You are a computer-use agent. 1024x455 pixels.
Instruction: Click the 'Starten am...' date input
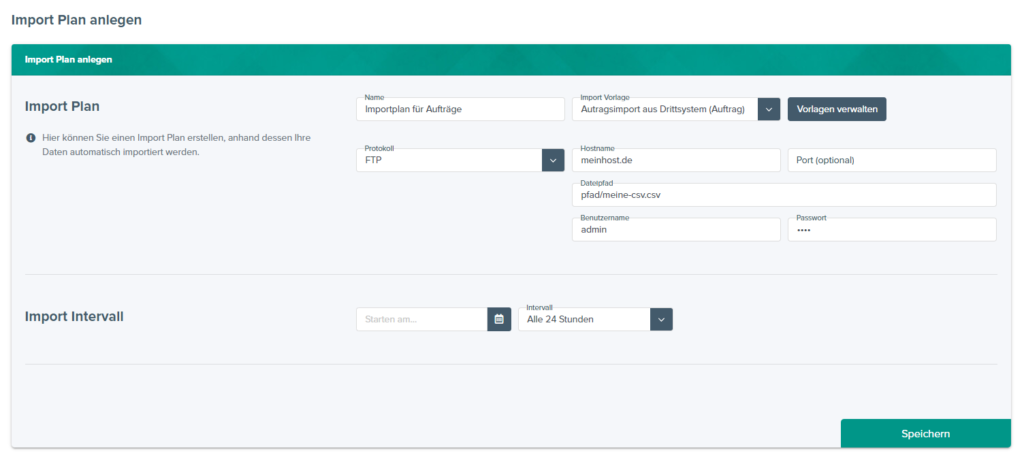(421, 319)
